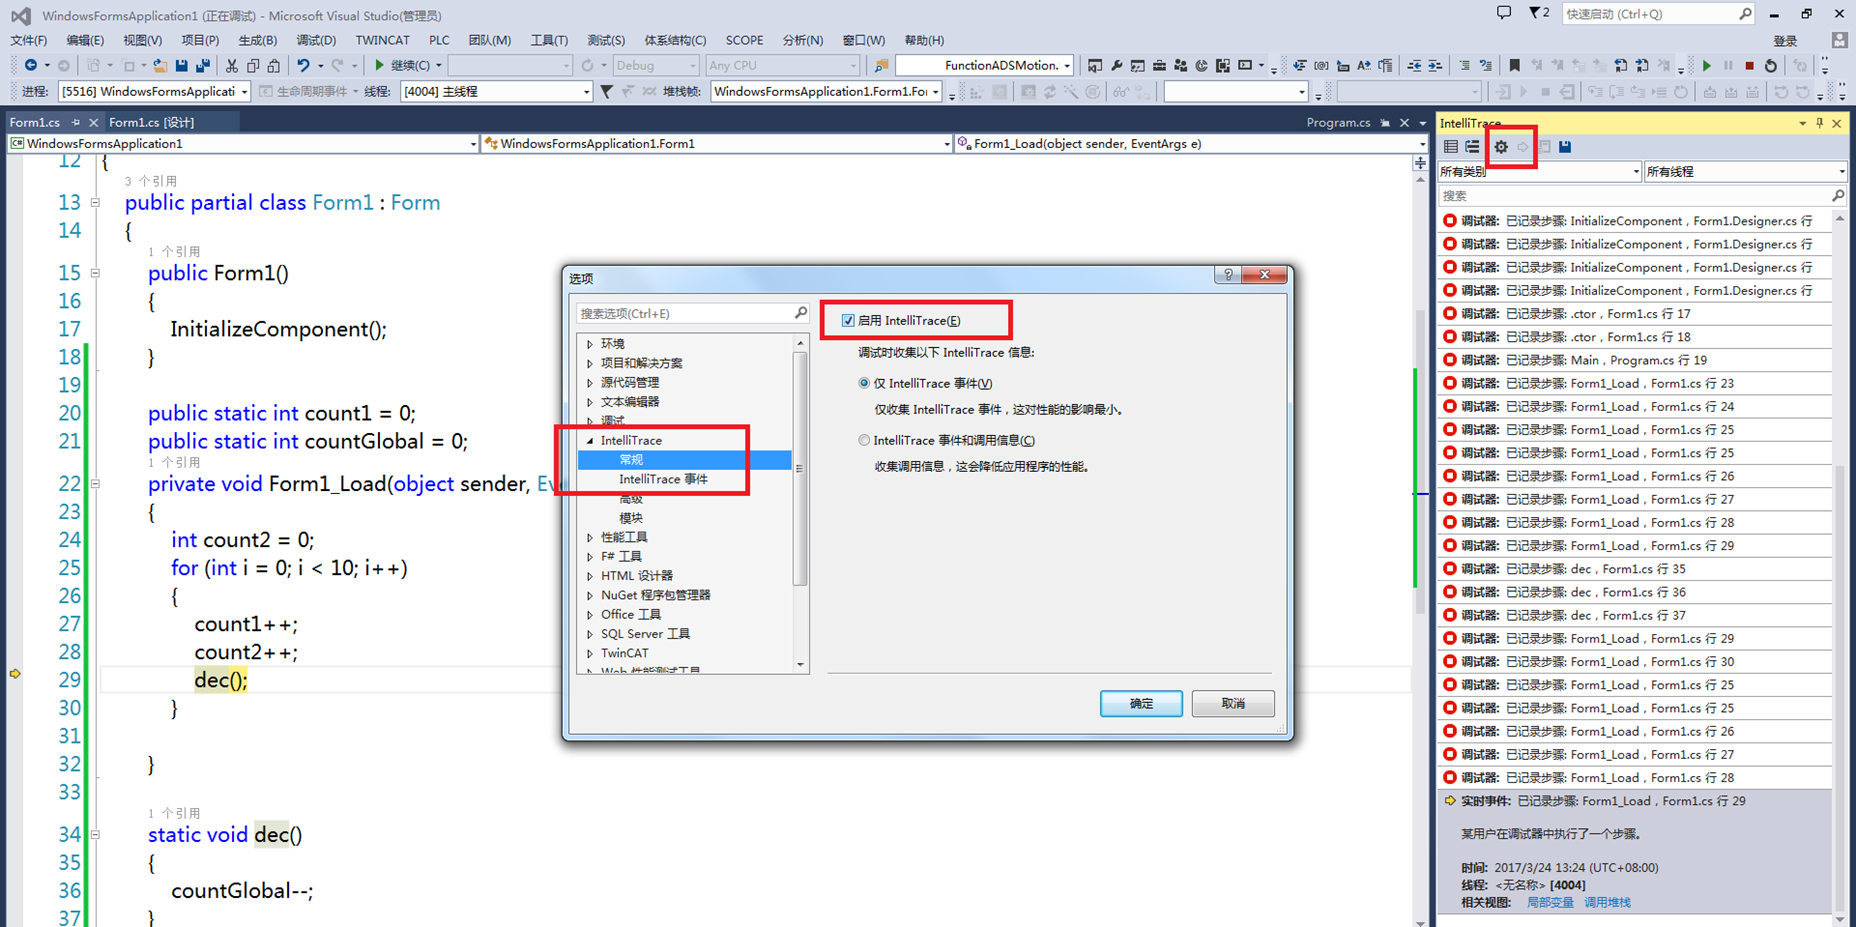Collapse the Form1 class region at line 13
This screenshot has height=927, width=1856.
[95, 203]
